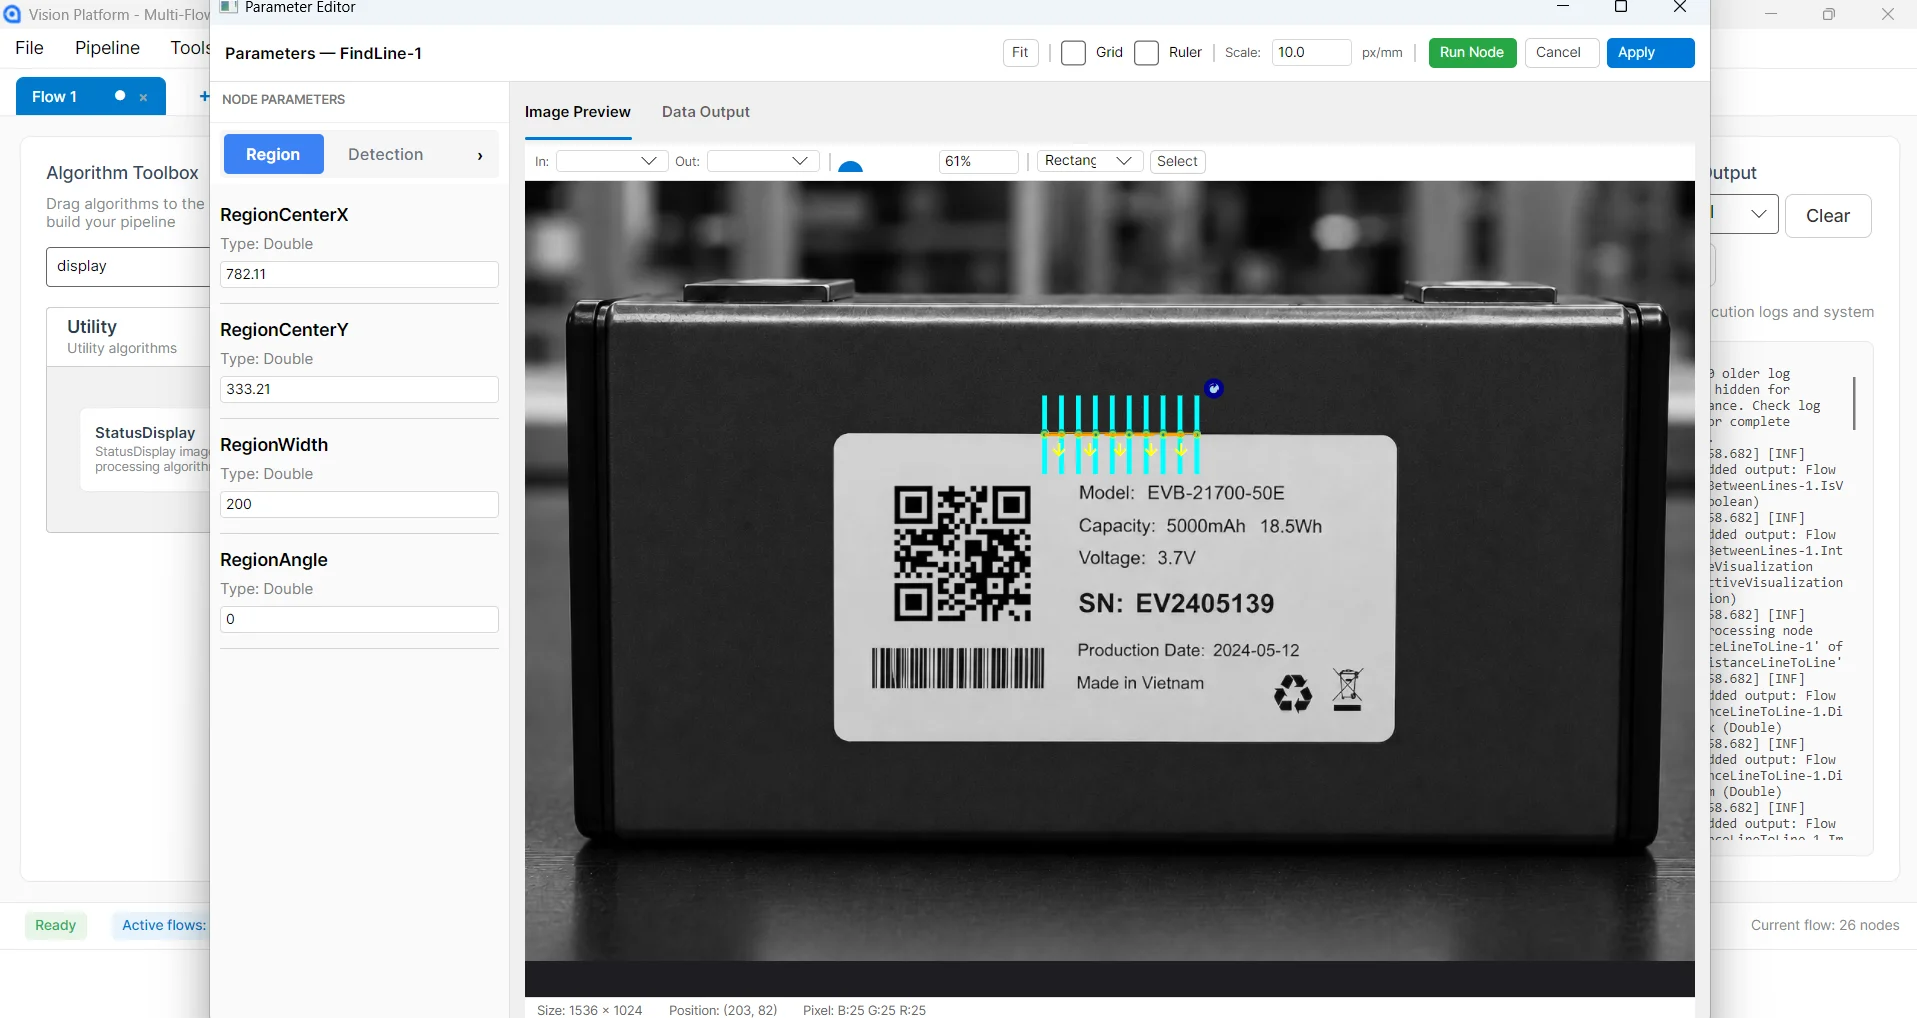
Task: Click the 'Current flow: 26 nodes' status text
Action: tap(1824, 925)
